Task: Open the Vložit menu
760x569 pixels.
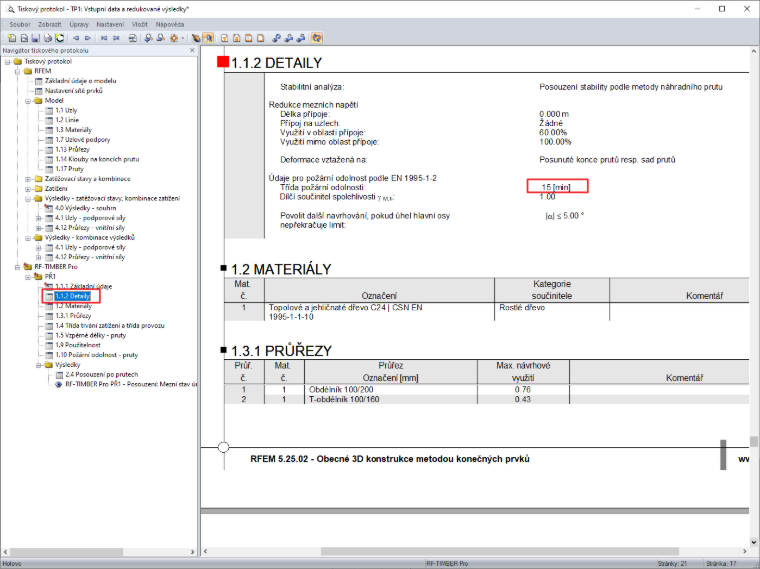Action: point(140,24)
